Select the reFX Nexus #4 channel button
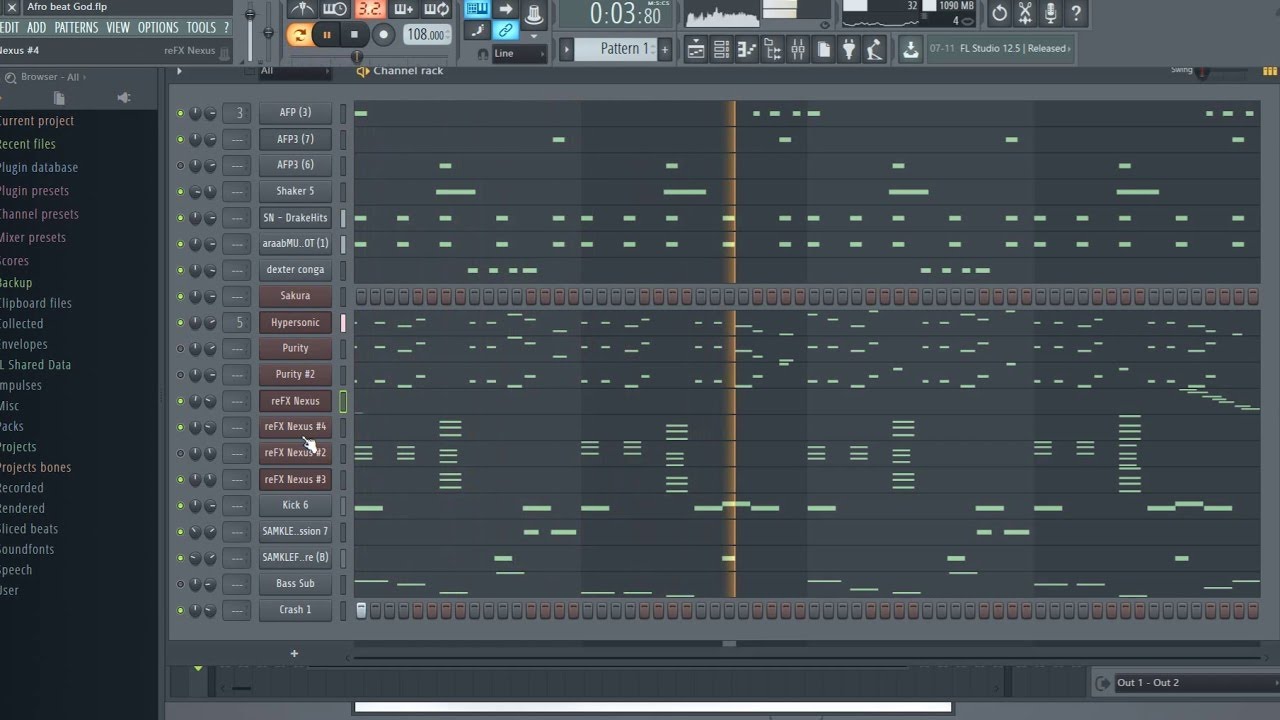 (x=295, y=427)
